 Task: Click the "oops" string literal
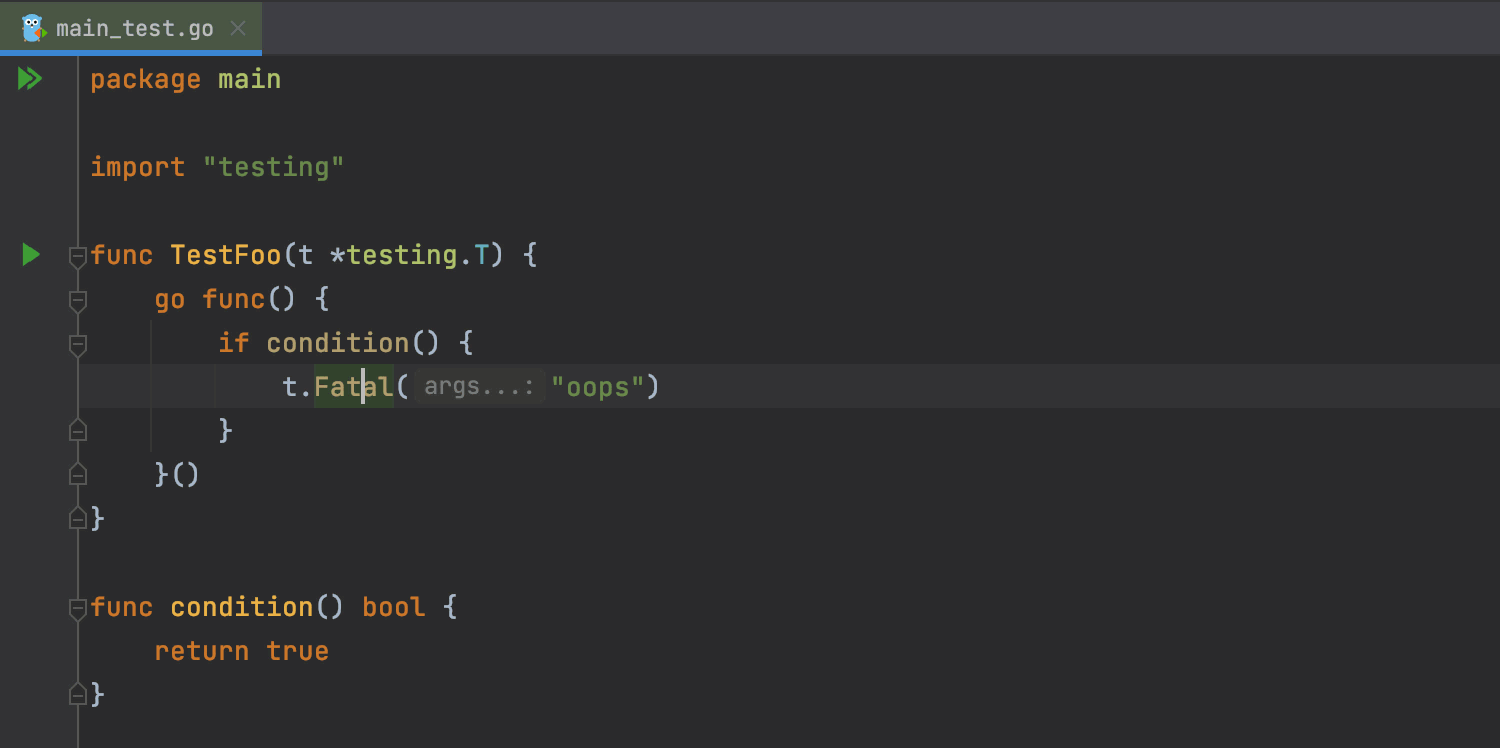[x=598, y=387]
